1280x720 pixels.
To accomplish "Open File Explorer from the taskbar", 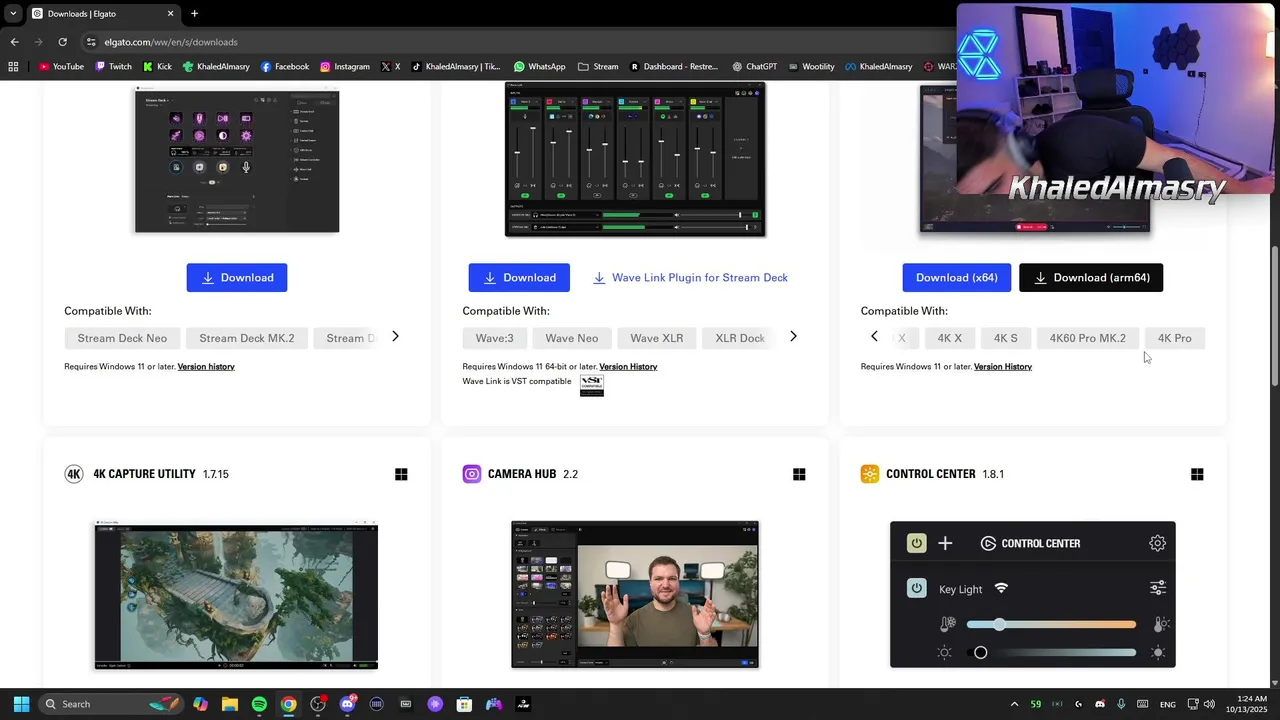I will tap(229, 704).
